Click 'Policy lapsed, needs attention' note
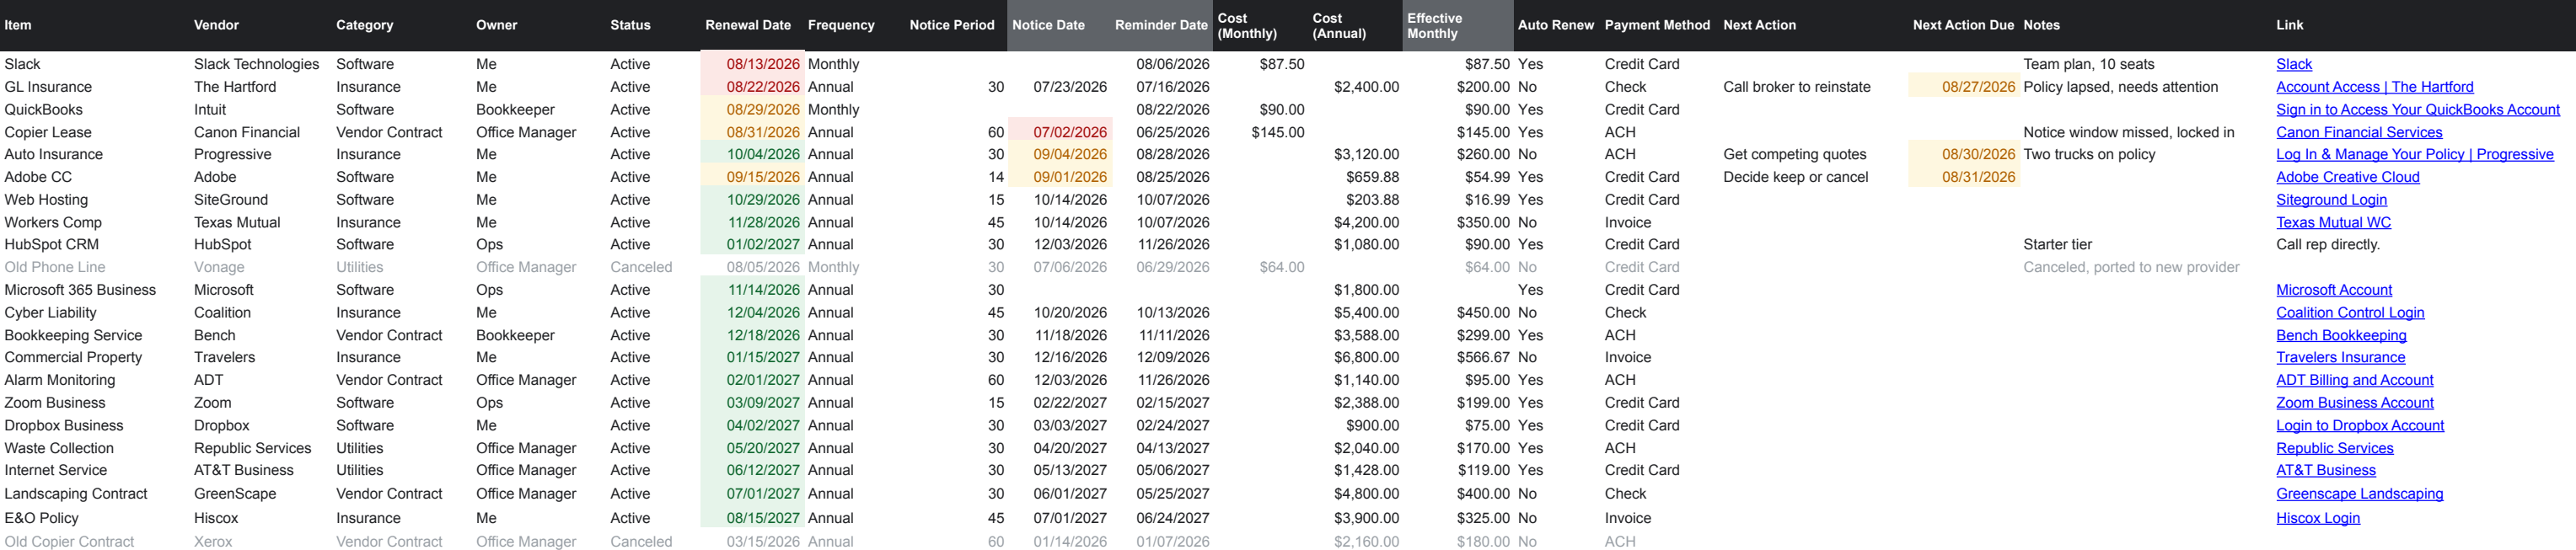 2120,87
